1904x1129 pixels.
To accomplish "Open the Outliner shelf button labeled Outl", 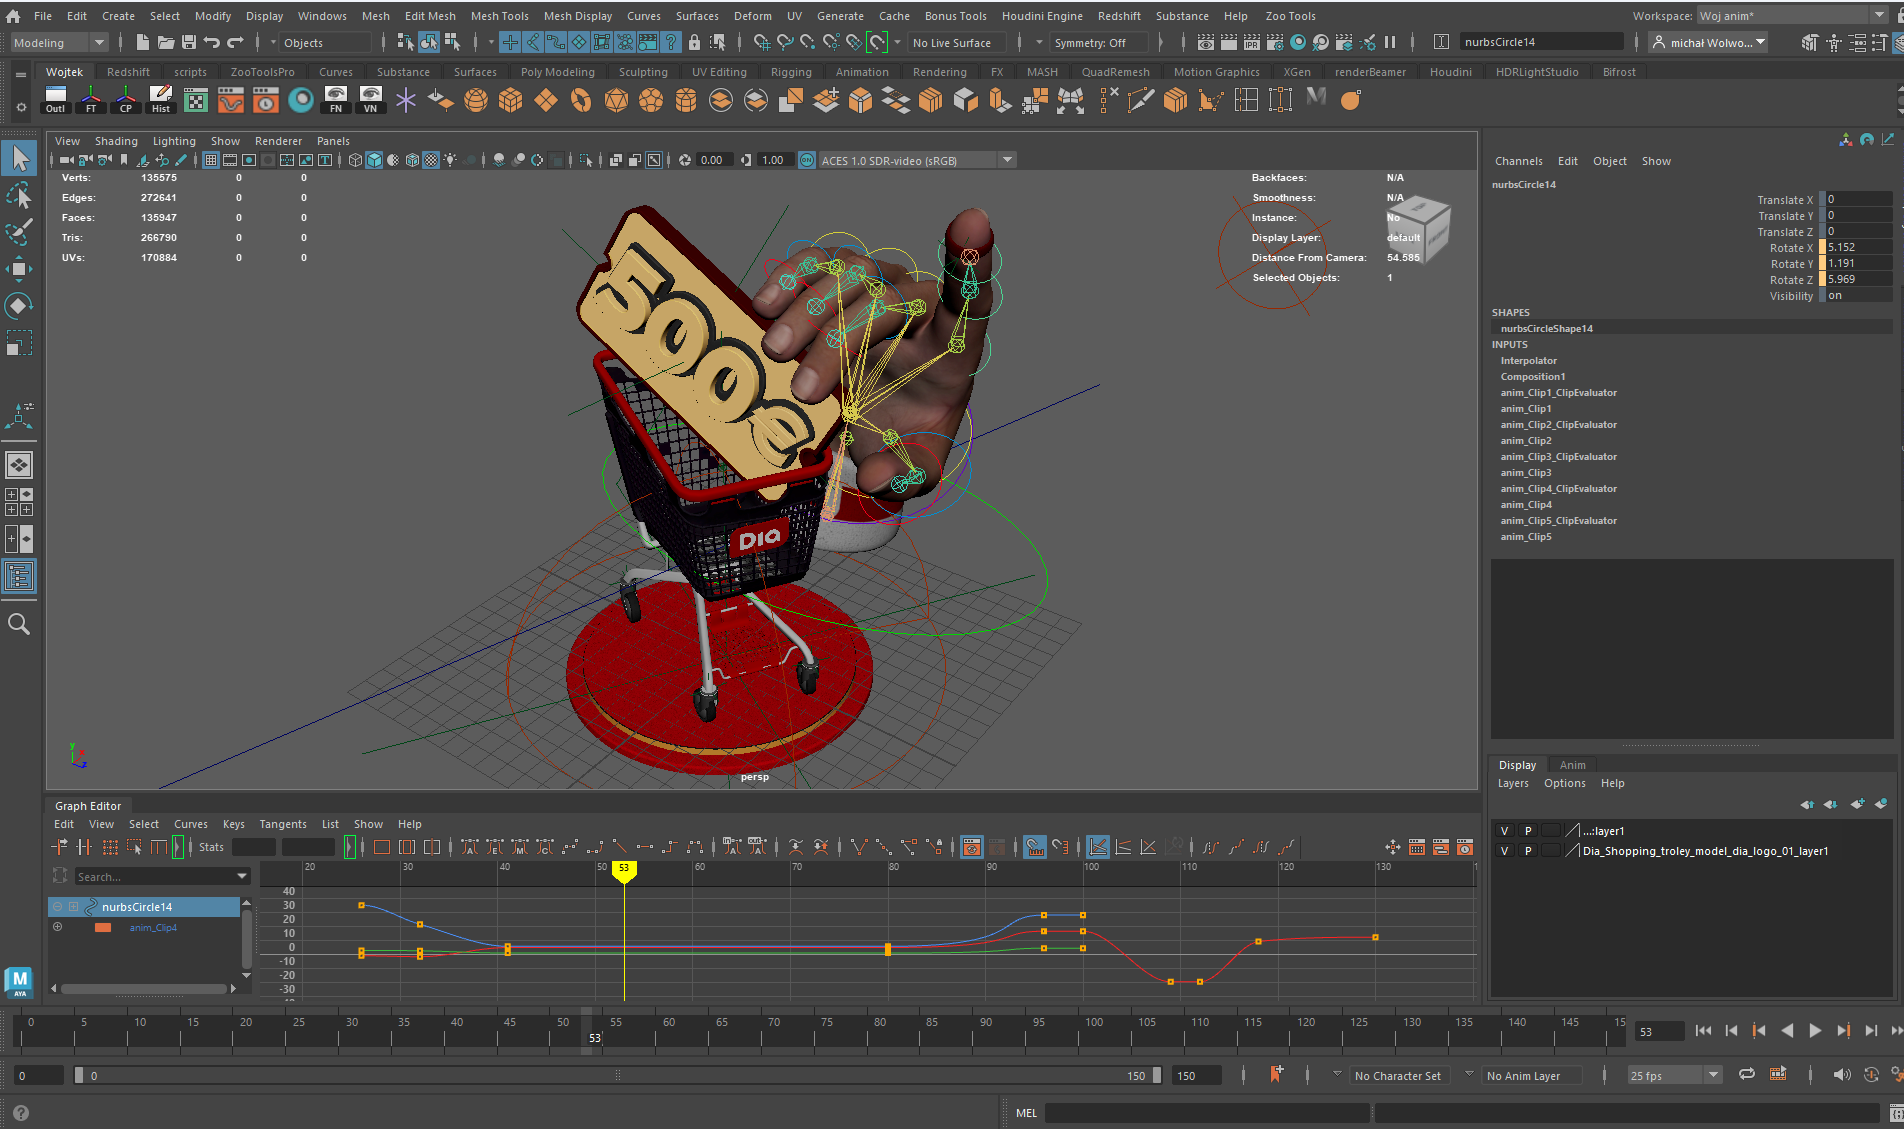I will coord(56,99).
